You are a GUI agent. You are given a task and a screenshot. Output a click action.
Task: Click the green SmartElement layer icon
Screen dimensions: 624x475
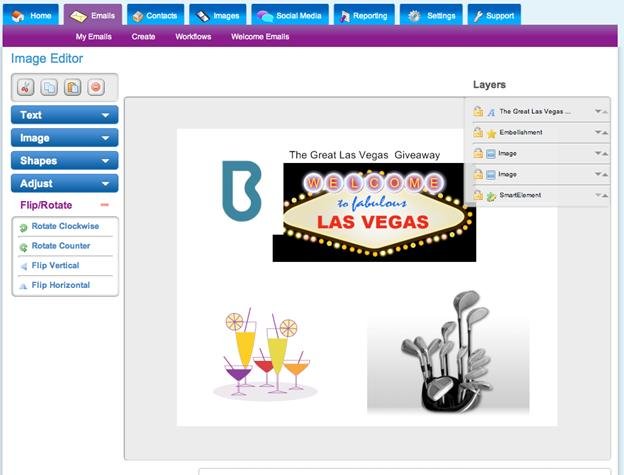pos(491,196)
